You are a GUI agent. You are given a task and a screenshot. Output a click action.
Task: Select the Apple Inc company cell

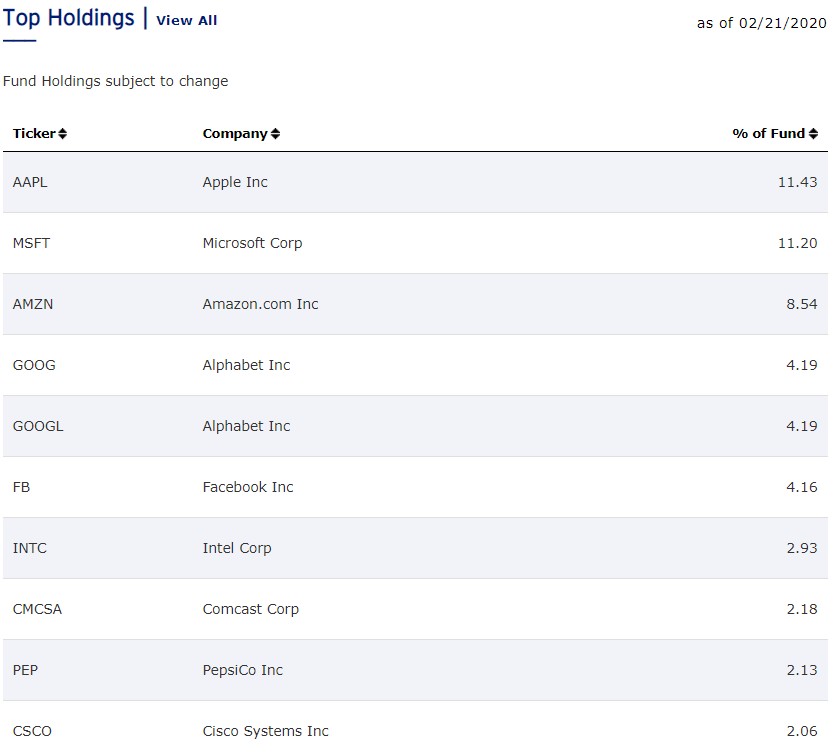[235, 182]
